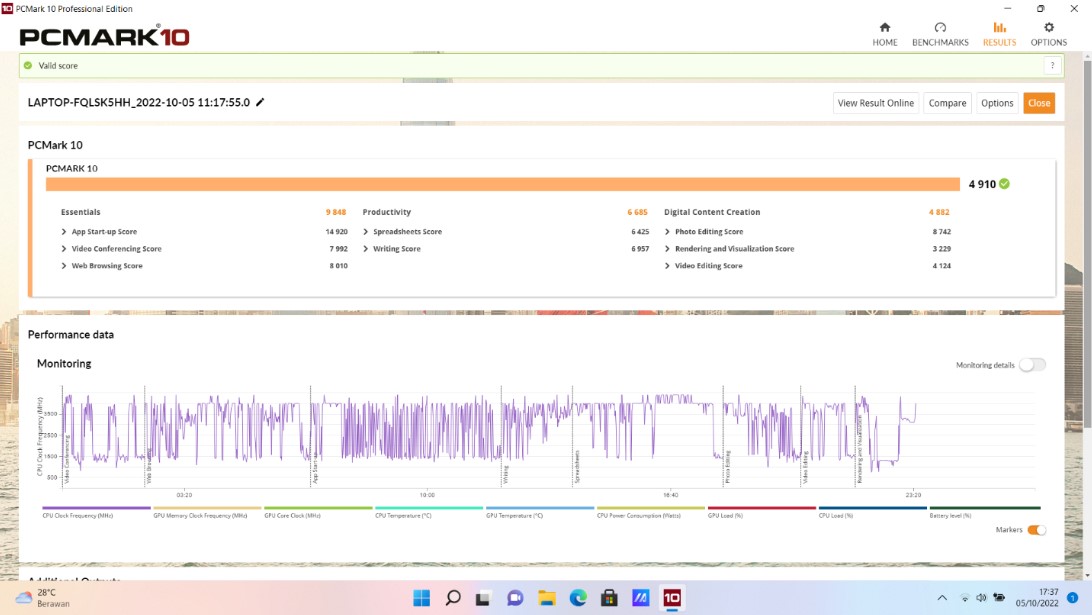Click PCMark 10 taskbar icon

[672, 598]
